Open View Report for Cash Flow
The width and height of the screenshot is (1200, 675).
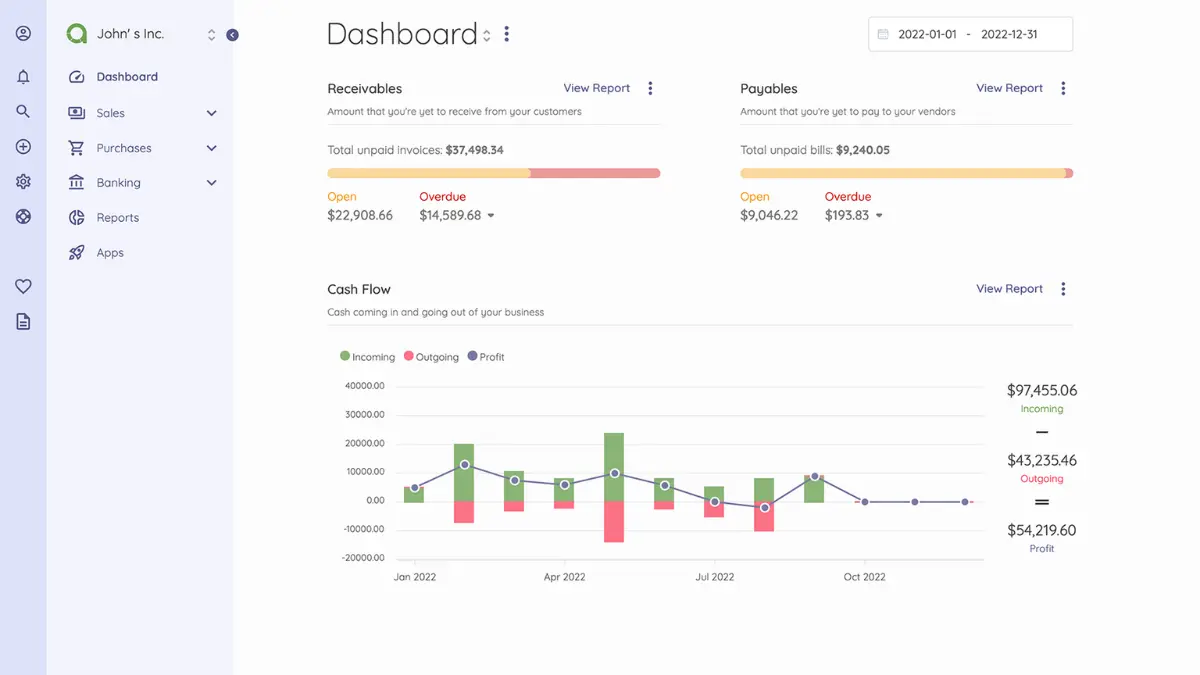coord(1009,289)
